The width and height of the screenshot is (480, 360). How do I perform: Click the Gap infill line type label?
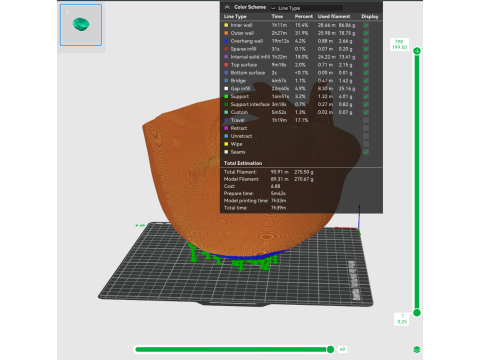tap(240, 89)
